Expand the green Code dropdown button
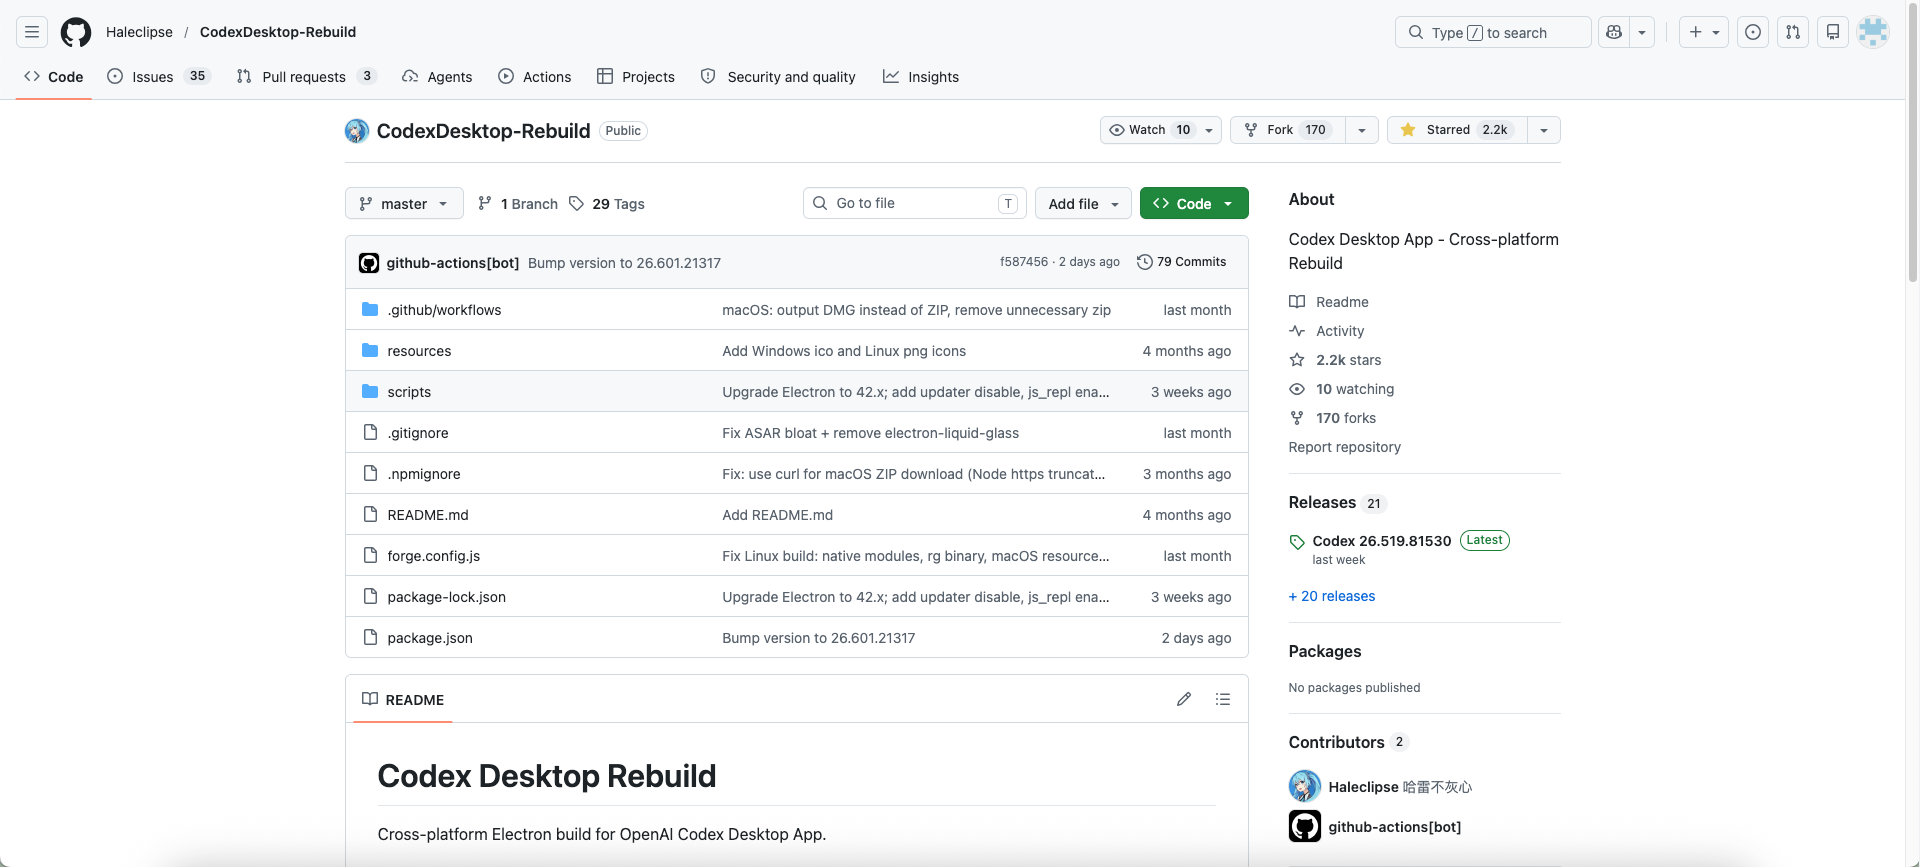 (x=1194, y=203)
